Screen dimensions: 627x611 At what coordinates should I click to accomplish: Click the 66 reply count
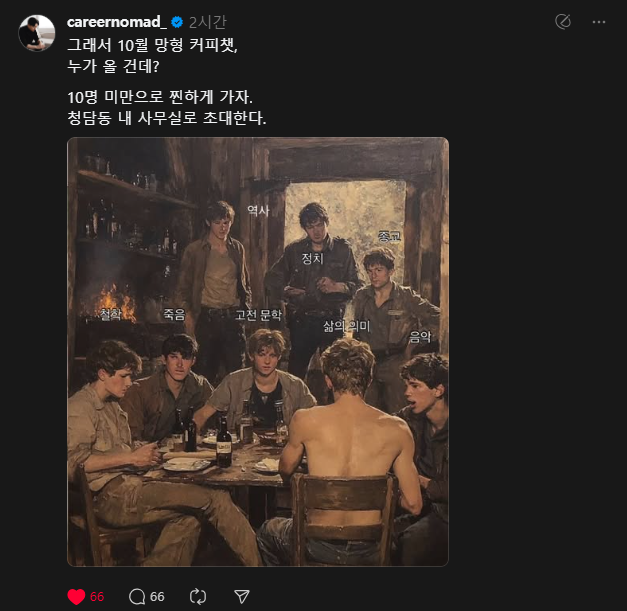point(157,596)
